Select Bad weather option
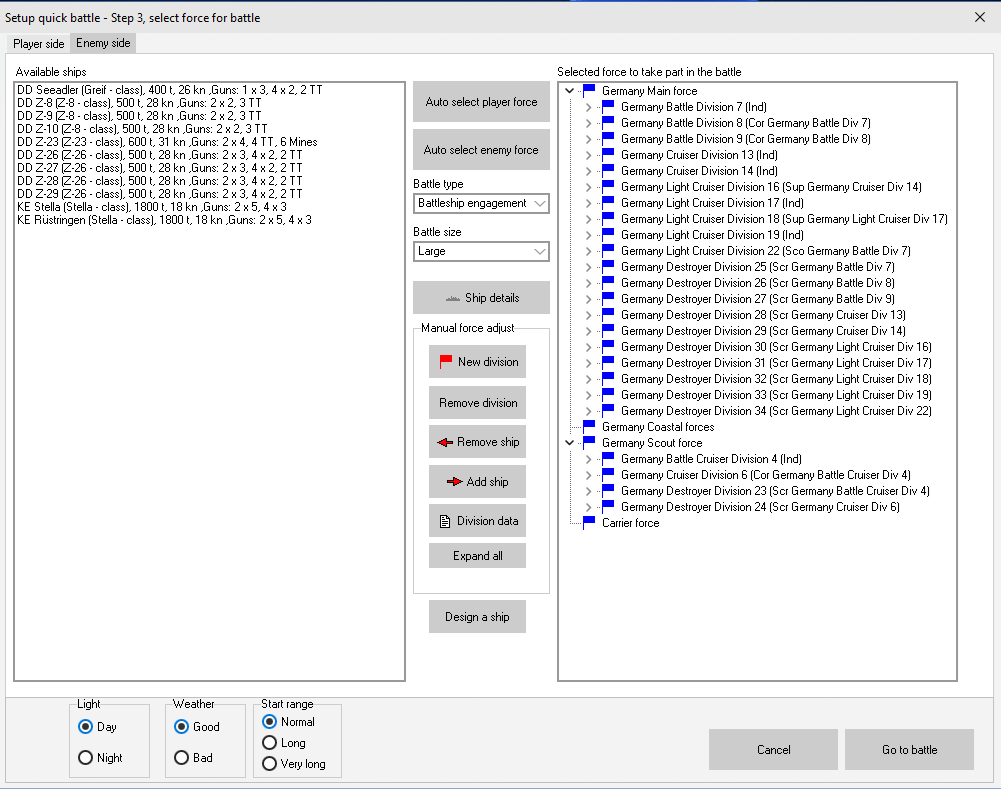The height and width of the screenshot is (789, 1001). pyautogui.click(x=181, y=758)
